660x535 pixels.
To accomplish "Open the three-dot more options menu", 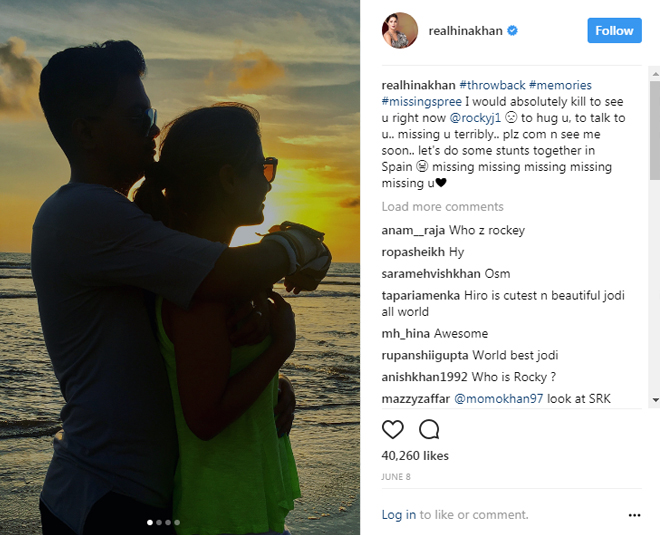I will pos(634,515).
